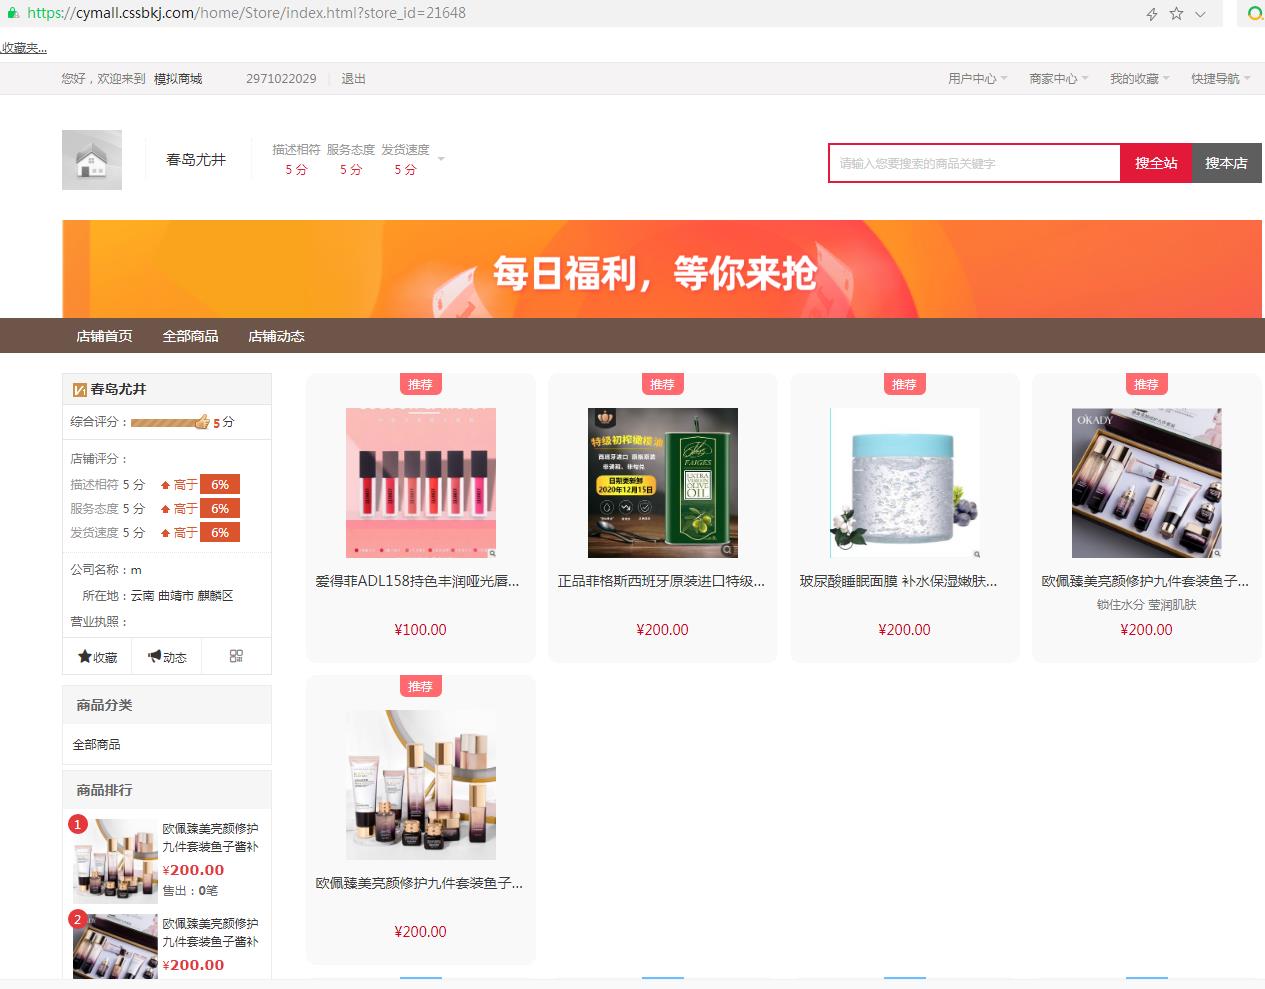Click browser bookmark star icon
The height and width of the screenshot is (989, 1265).
pyautogui.click(x=1176, y=13)
